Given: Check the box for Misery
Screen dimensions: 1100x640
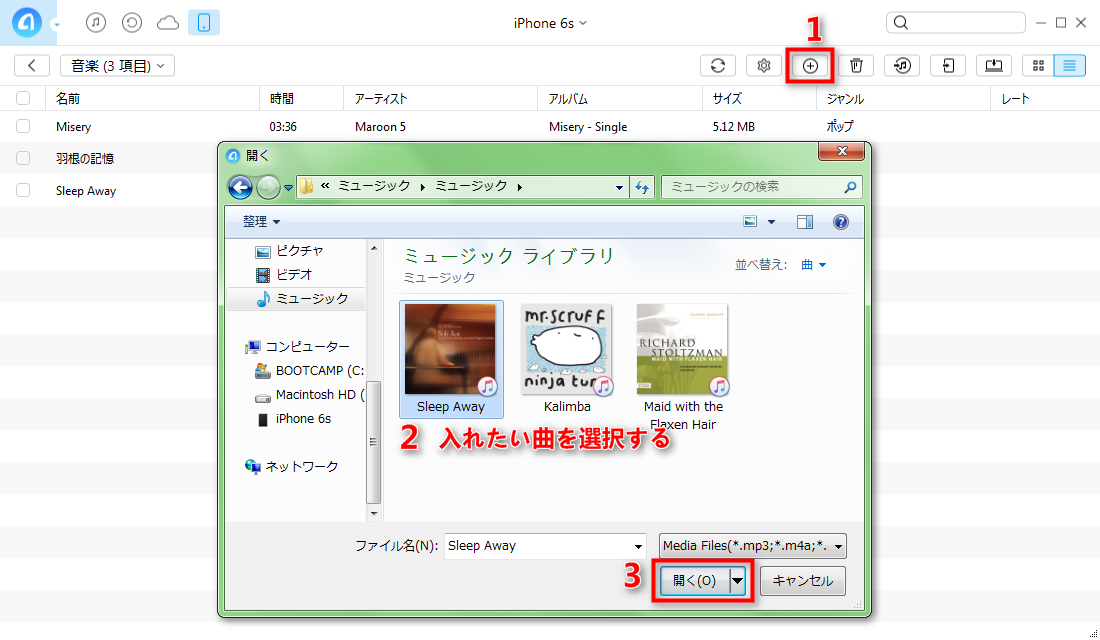Looking at the screenshot, I should pyautogui.click(x=23, y=126).
